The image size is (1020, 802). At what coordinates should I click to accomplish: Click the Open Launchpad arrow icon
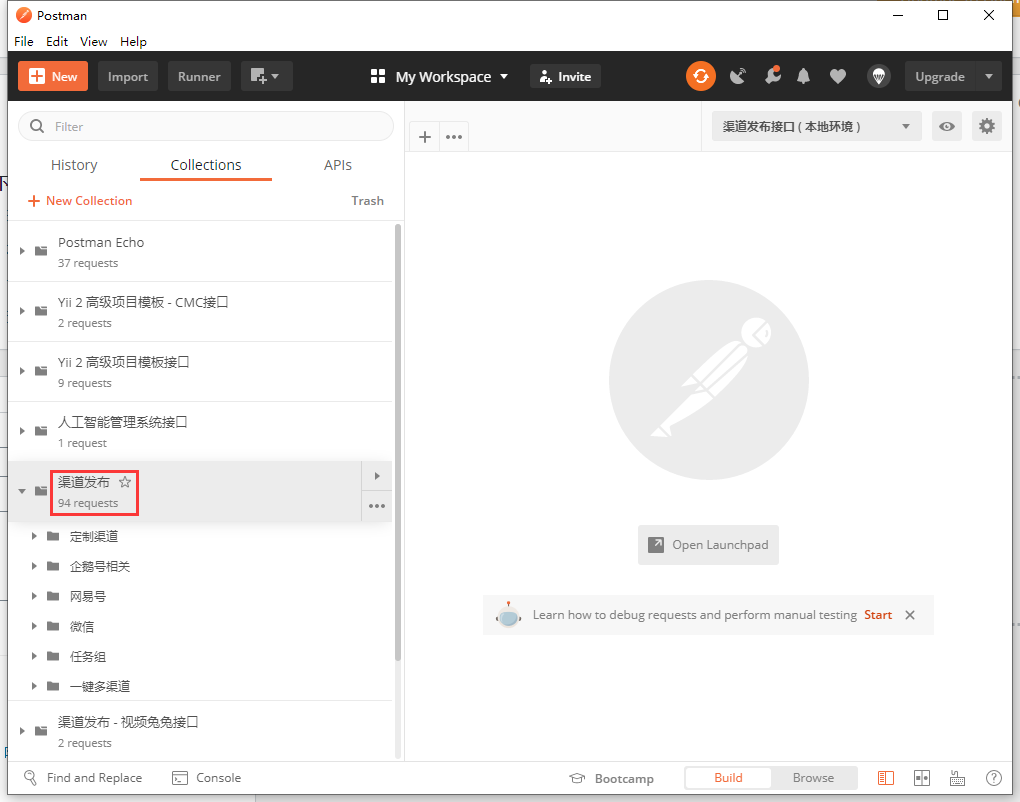click(x=656, y=544)
